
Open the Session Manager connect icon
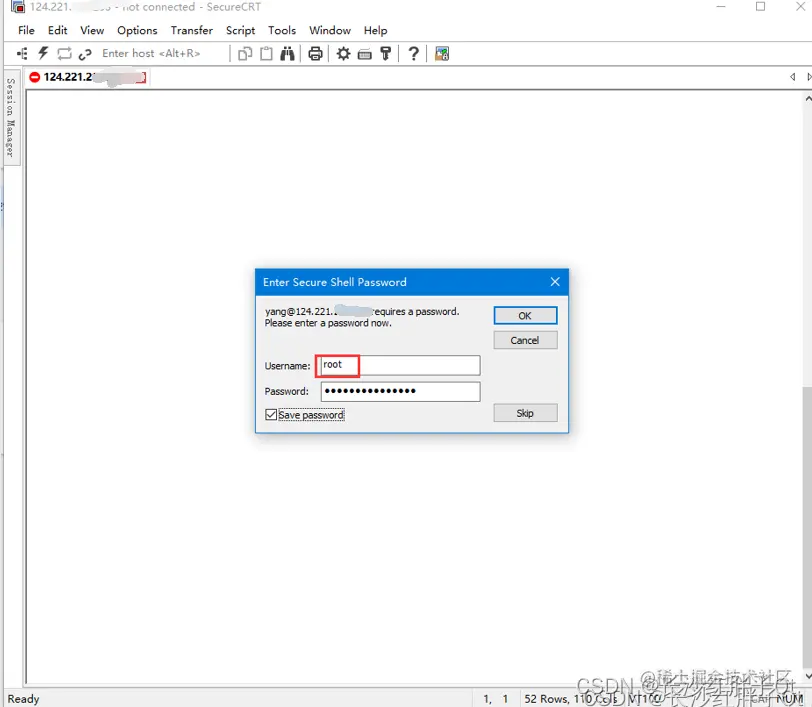click(22, 53)
